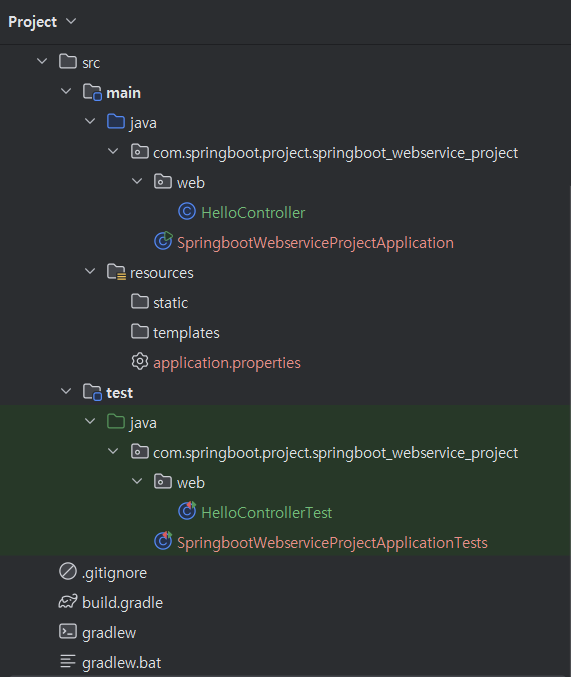Screen dimensions: 571x677
Task: Select the application.properties gear icon
Action: [x=140, y=361]
